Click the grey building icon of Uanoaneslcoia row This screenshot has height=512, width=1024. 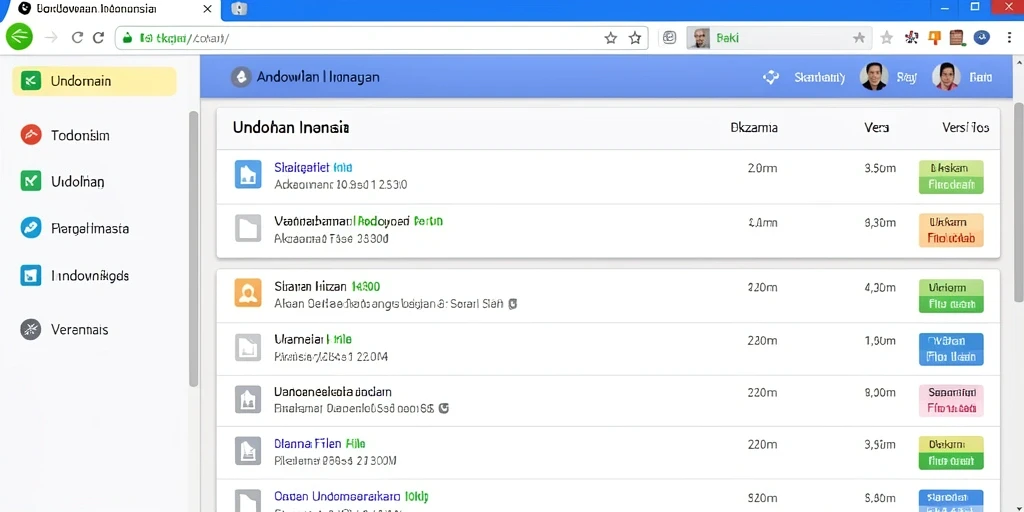coord(248,399)
